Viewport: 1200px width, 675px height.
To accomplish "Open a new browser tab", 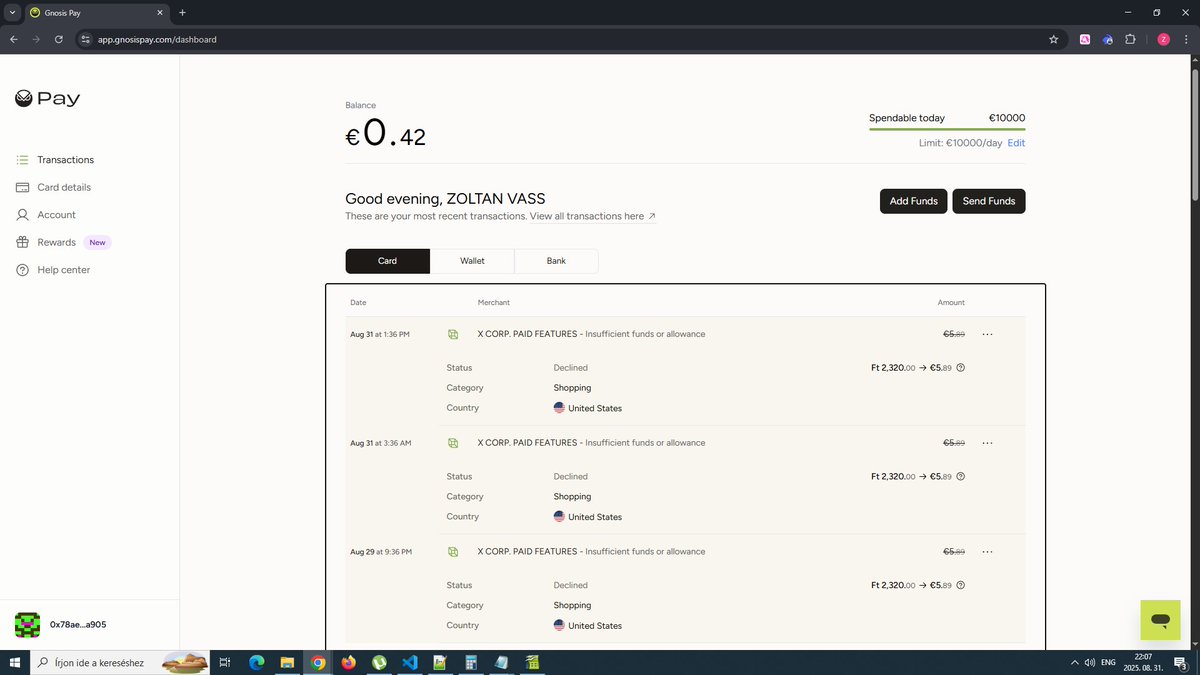I will [182, 13].
